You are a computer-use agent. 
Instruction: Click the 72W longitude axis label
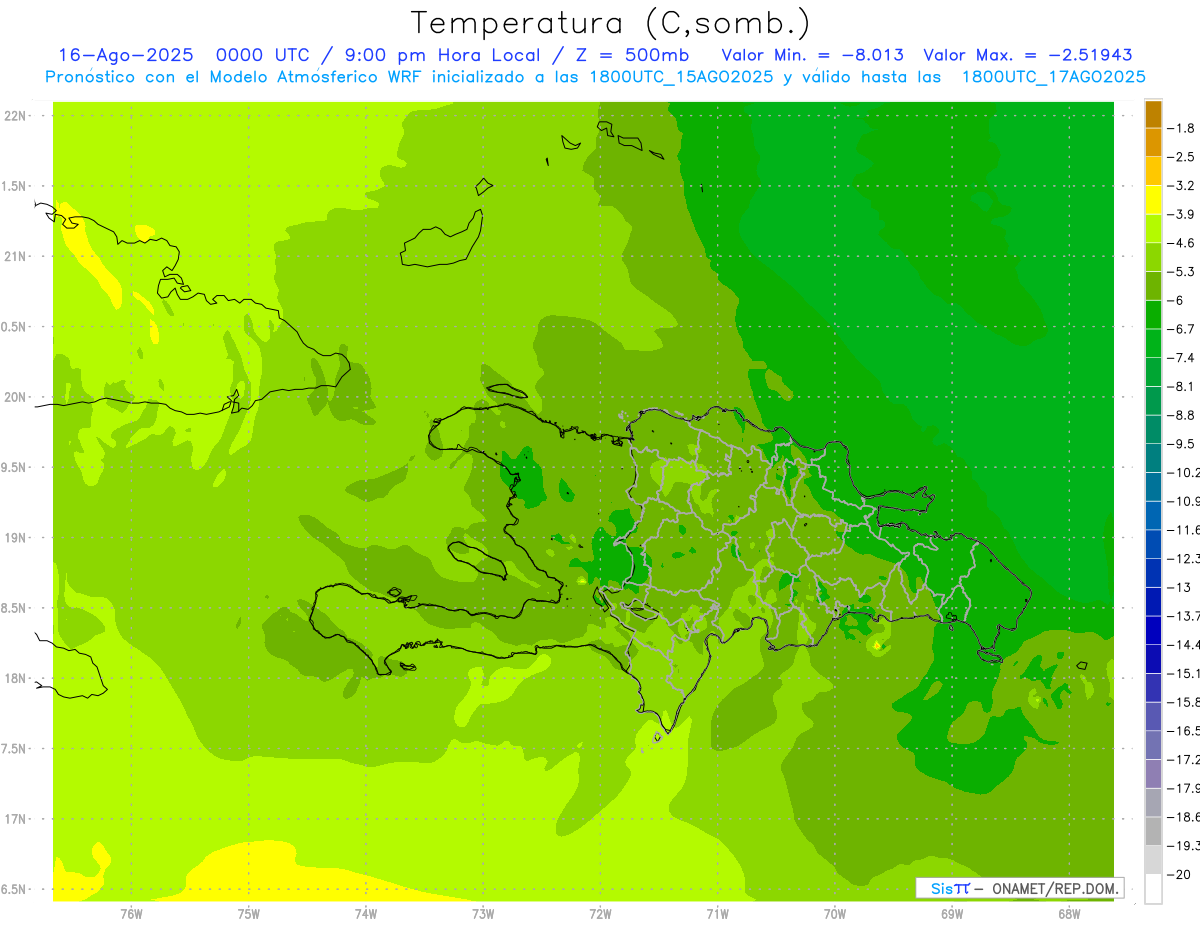click(x=600, y=914)
